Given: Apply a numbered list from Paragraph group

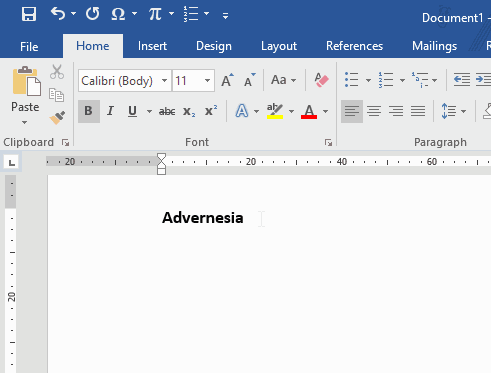Looking at the screenshot, I should 386,80.
